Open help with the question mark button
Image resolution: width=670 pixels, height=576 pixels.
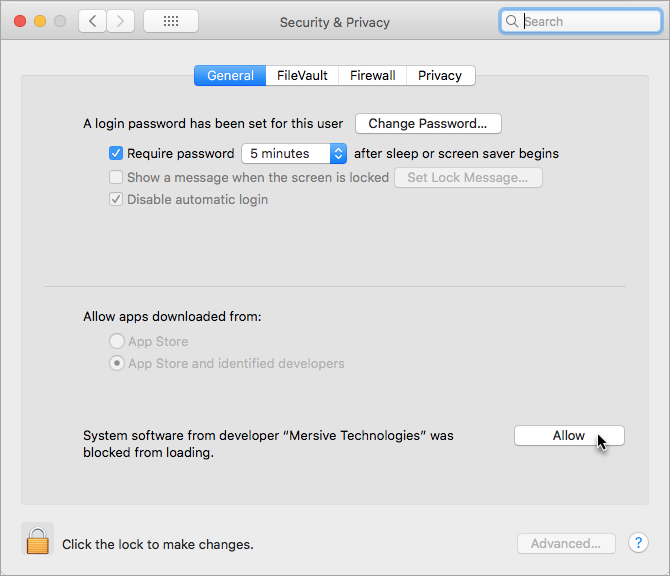pyautogui.click(x=638, y=543)
